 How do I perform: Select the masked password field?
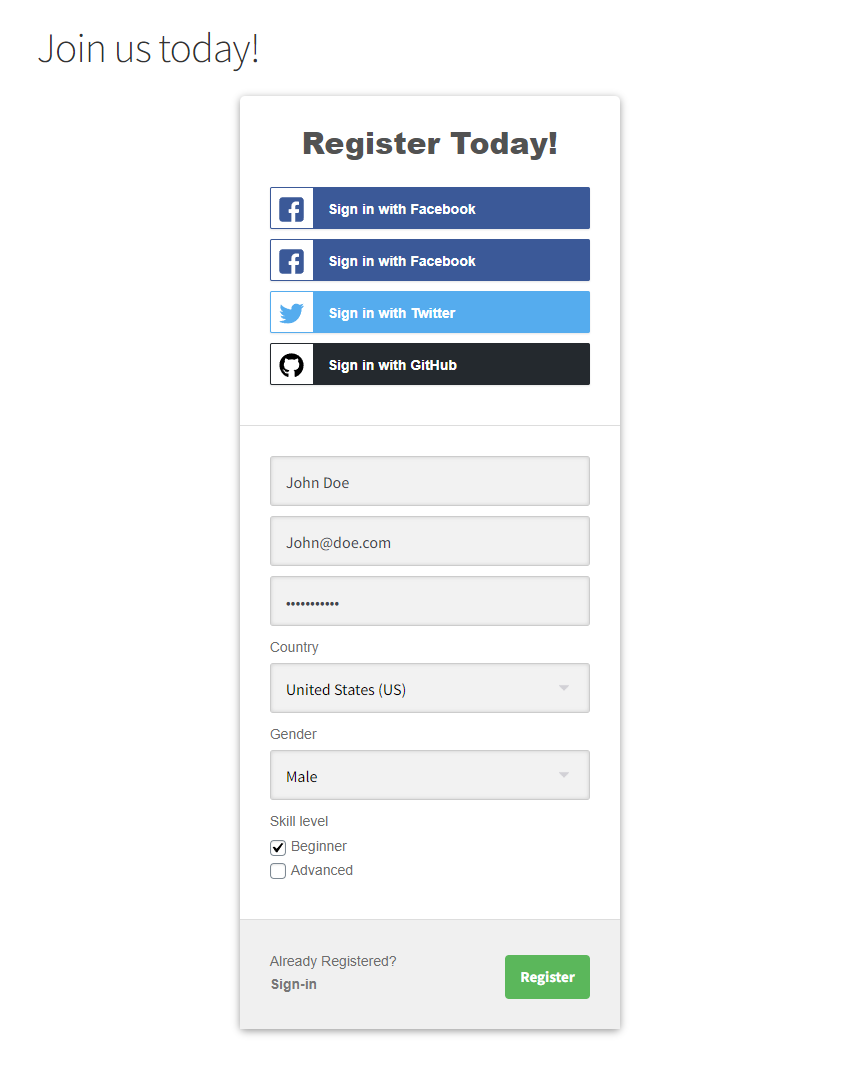click(x=430, y=602)
